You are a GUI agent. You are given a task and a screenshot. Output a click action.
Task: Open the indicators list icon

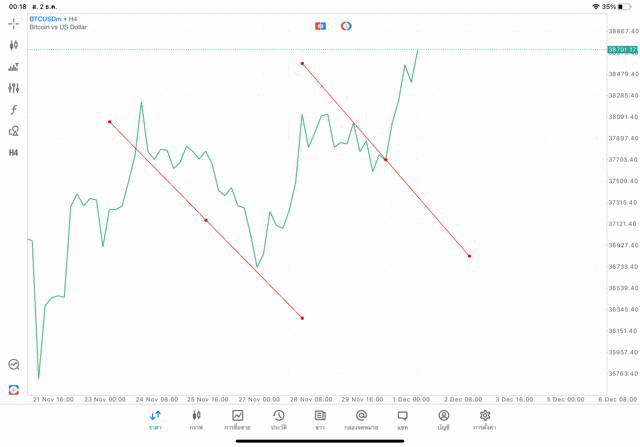click(14, 67)
